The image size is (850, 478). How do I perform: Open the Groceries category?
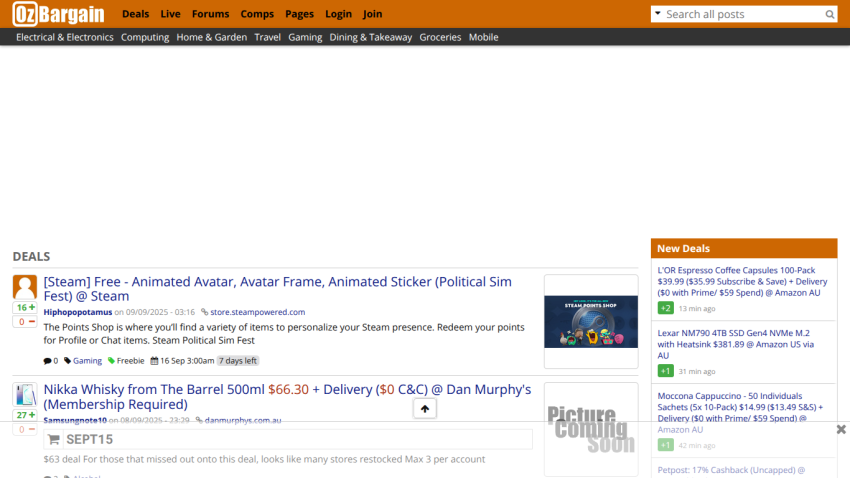(x=440, y=37)
